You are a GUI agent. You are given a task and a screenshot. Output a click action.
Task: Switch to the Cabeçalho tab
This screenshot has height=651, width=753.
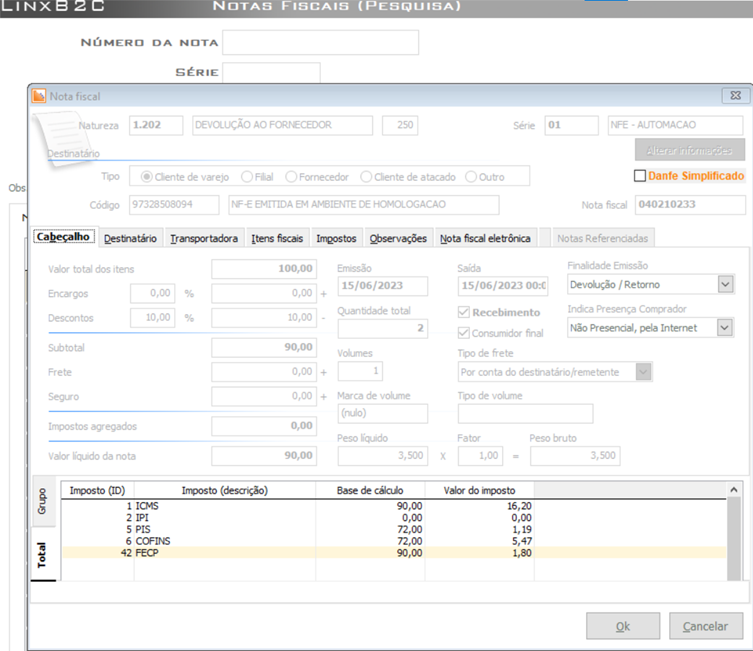63,237
